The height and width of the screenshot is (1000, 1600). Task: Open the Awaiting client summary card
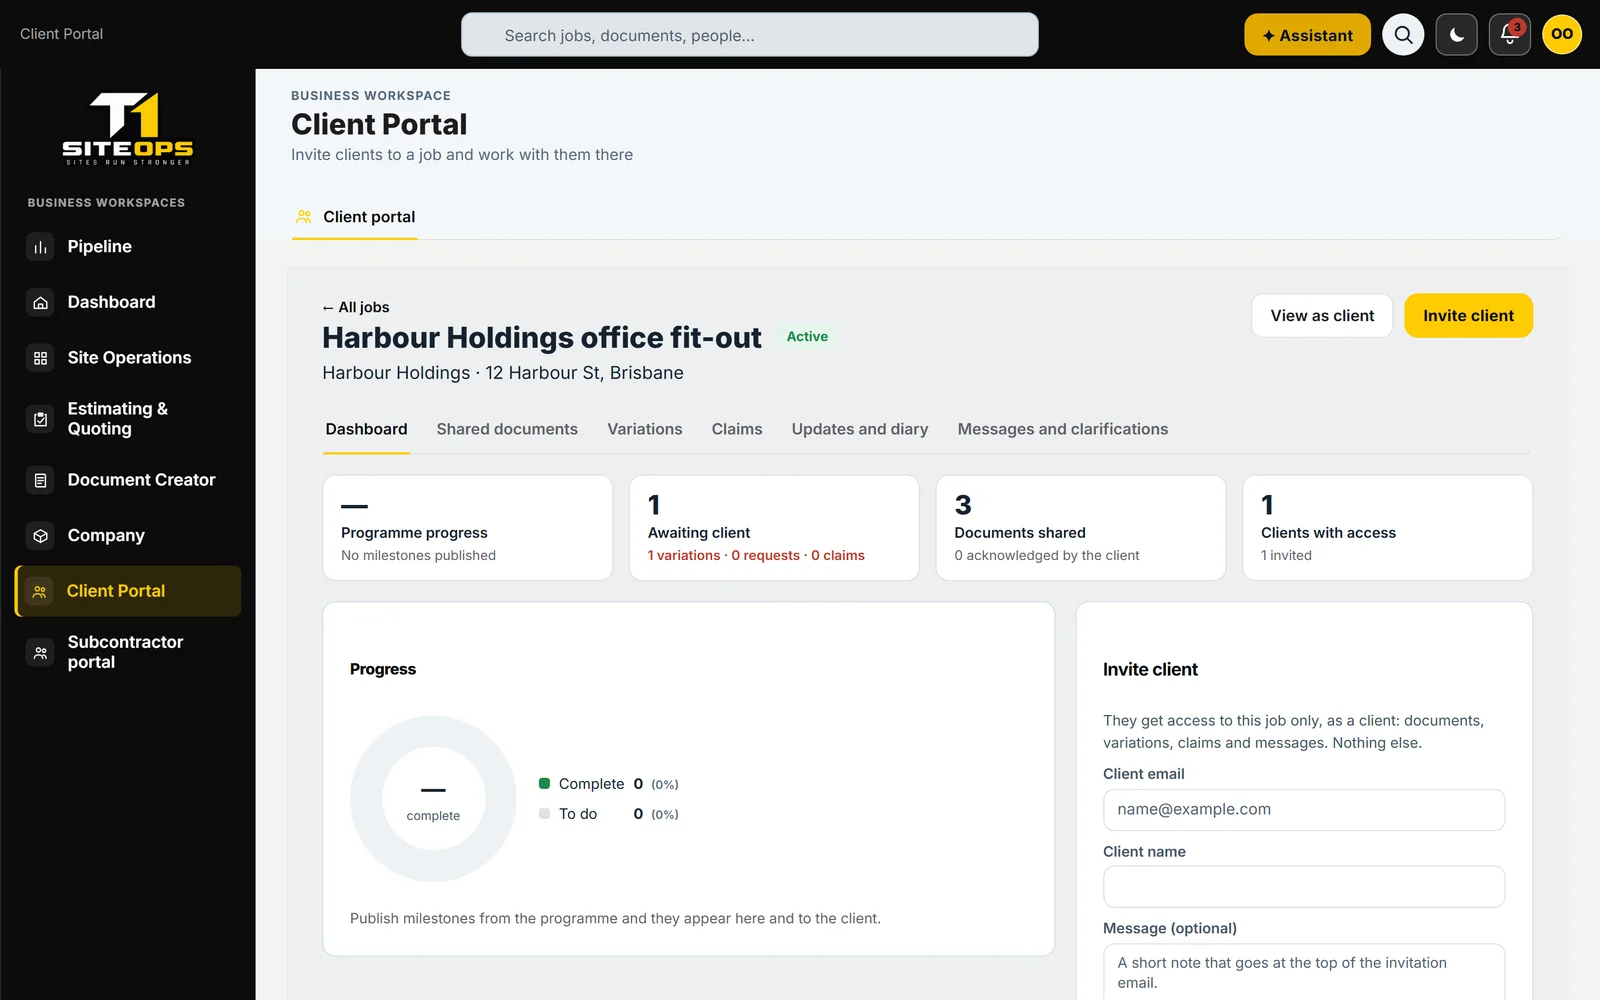pos(774,528)
